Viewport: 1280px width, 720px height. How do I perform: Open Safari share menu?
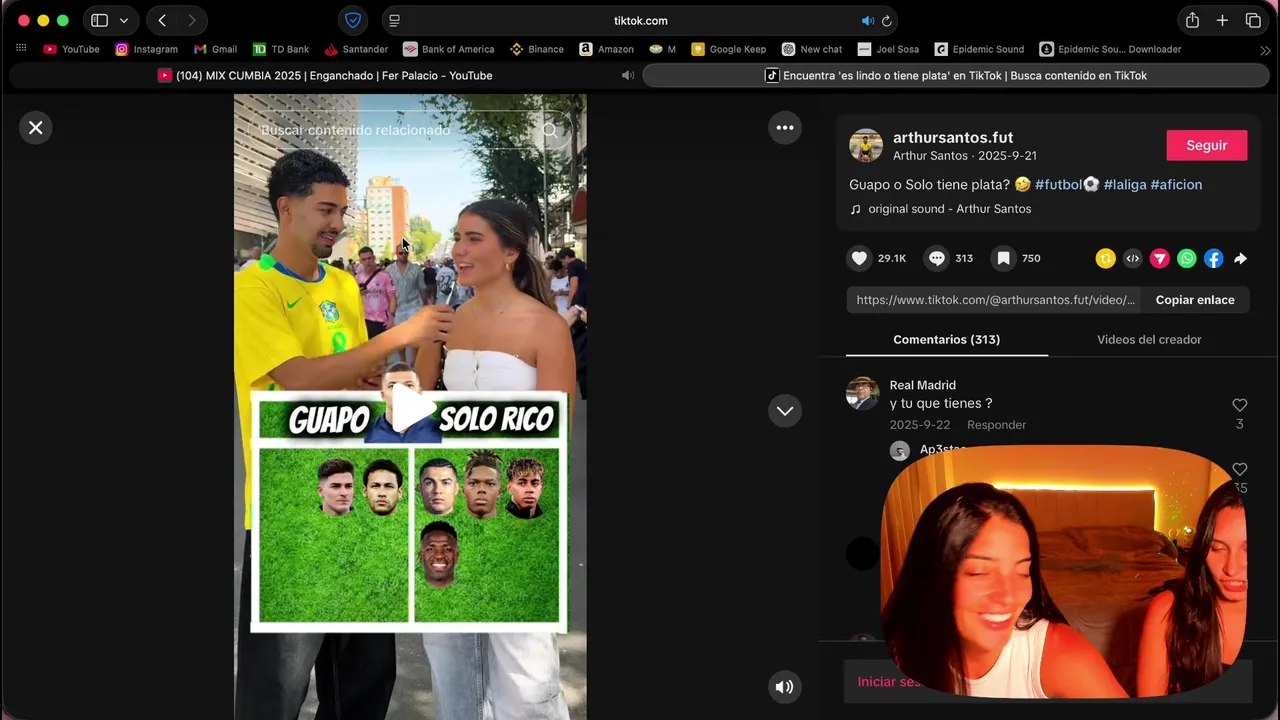click(x=1192, y=20)
